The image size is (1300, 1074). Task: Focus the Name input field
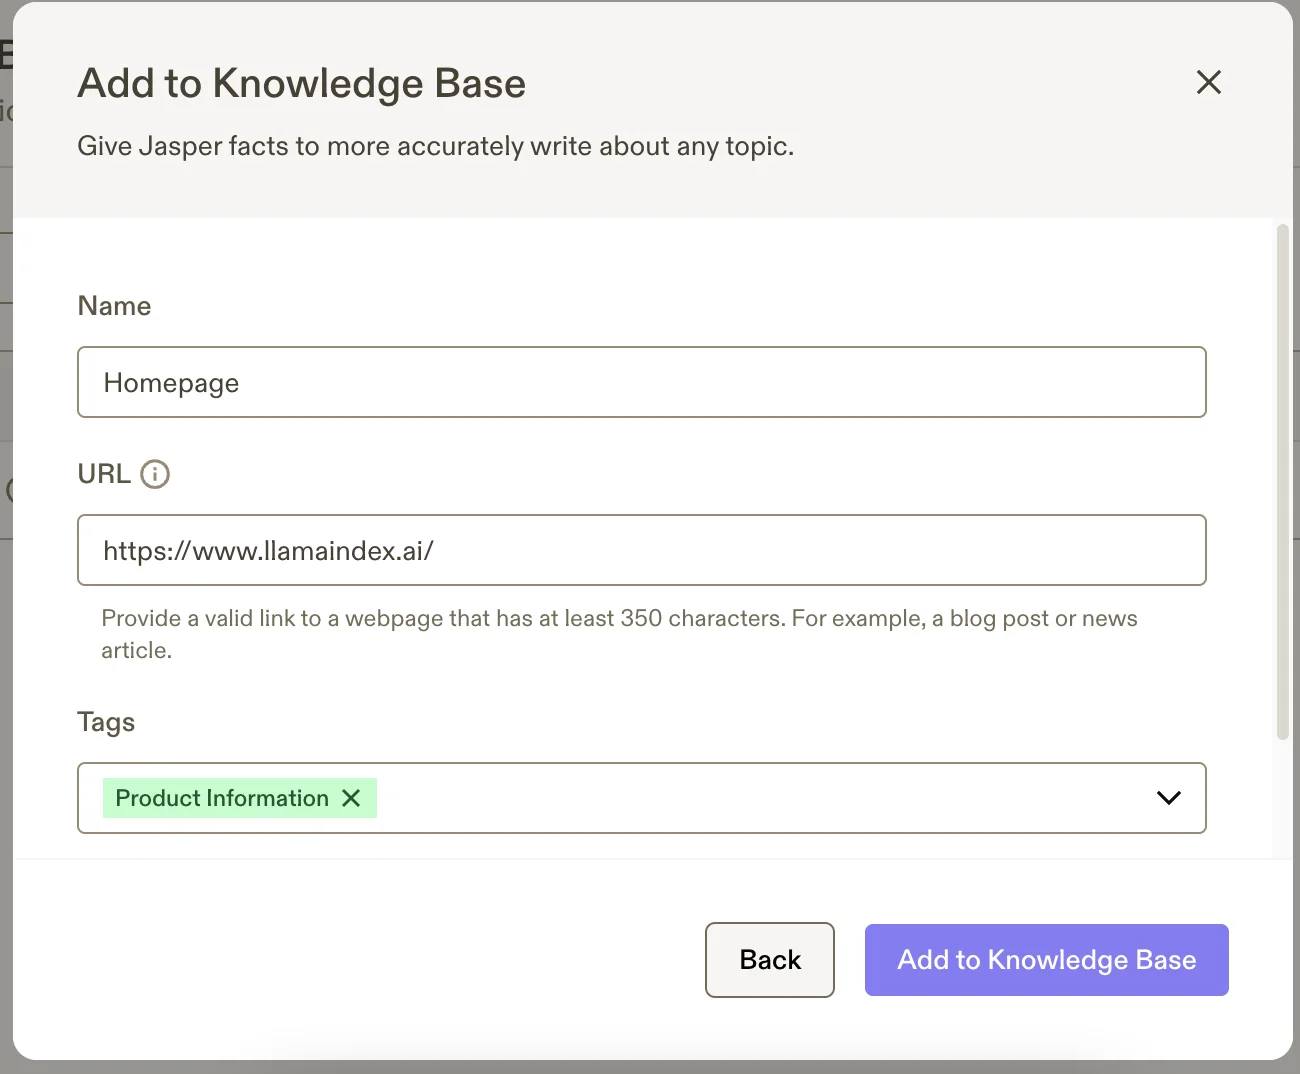pos(641,382)
